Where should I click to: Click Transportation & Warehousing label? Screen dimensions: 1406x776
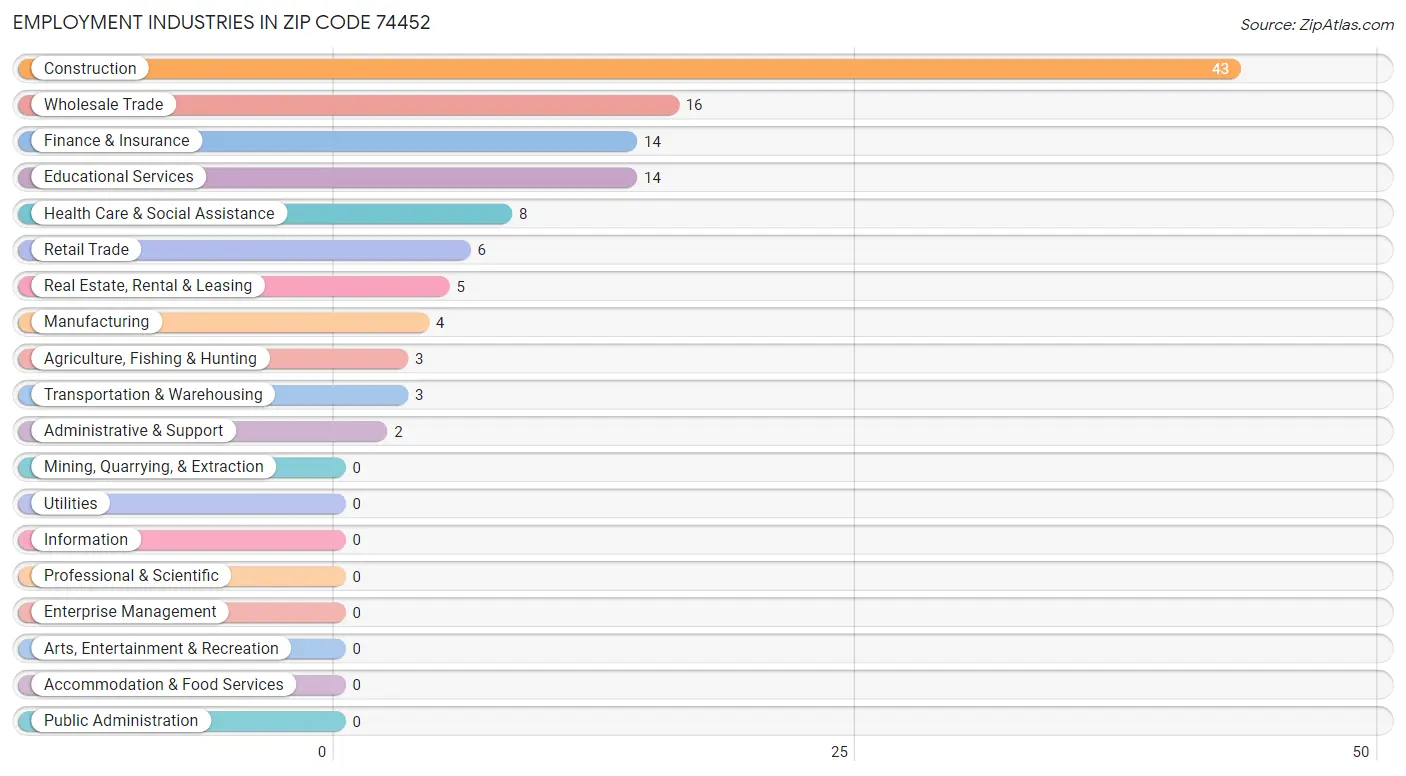tap(153, 394)
